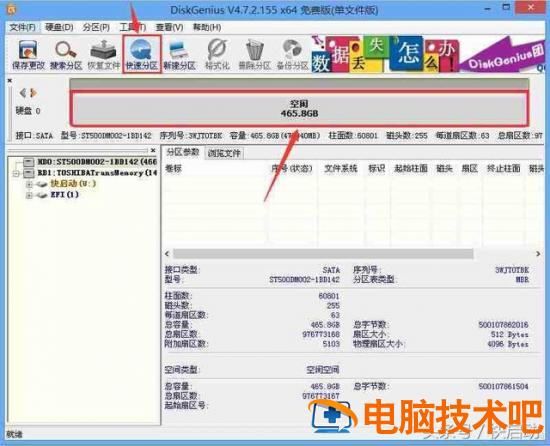Launch the 快速分区 (Quick Partition) tool
The image size is (550, 446).
[x=142, y=55]
